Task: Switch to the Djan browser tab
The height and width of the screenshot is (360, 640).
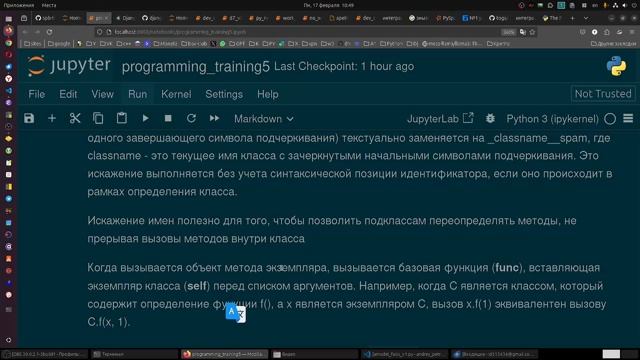Action: 125,18
